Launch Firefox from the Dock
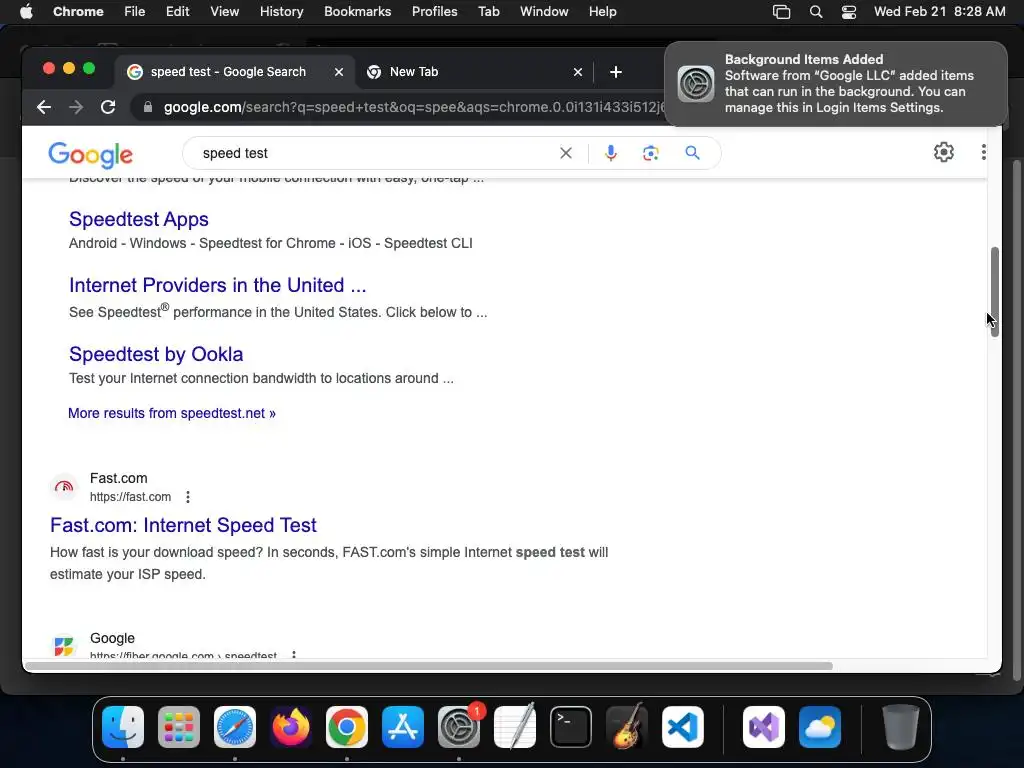The width and height of the screenshot is (1024, 768). (291, 727)
